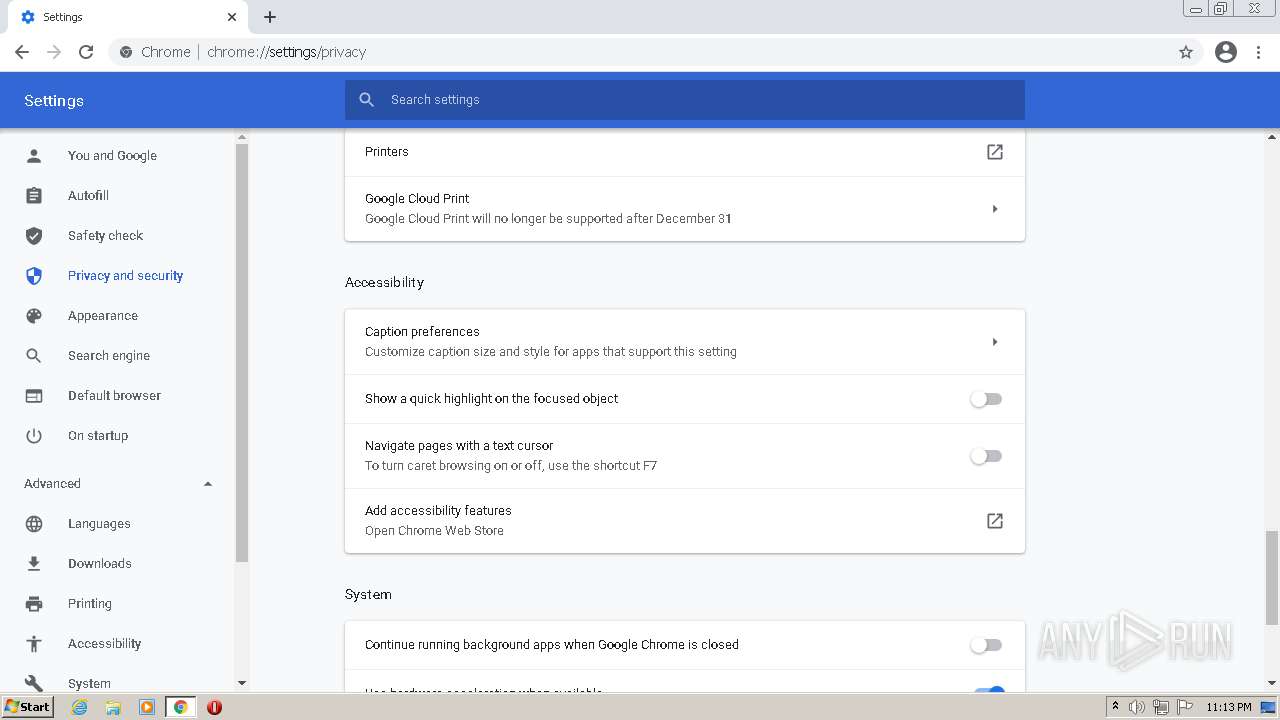Click the Printing printer icon
The image size is (1280, 720).
coord(34,603)
